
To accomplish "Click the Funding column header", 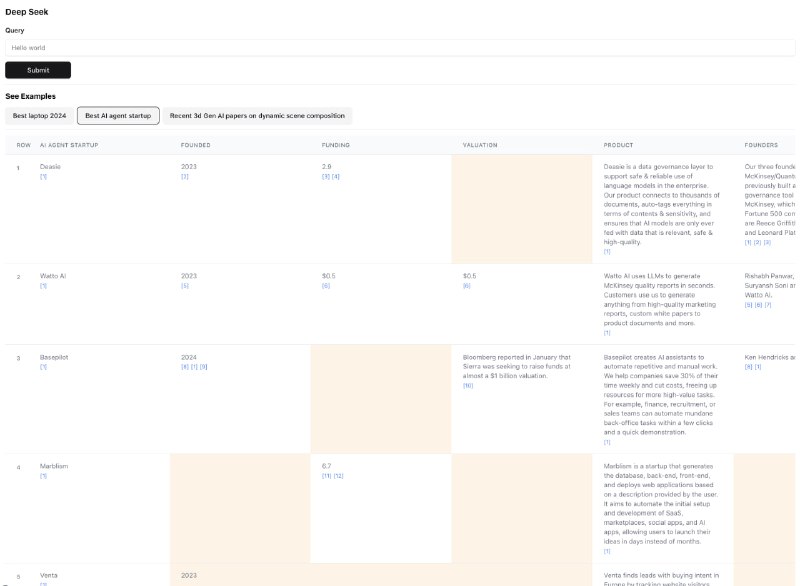I will click(x=336, y=145).
